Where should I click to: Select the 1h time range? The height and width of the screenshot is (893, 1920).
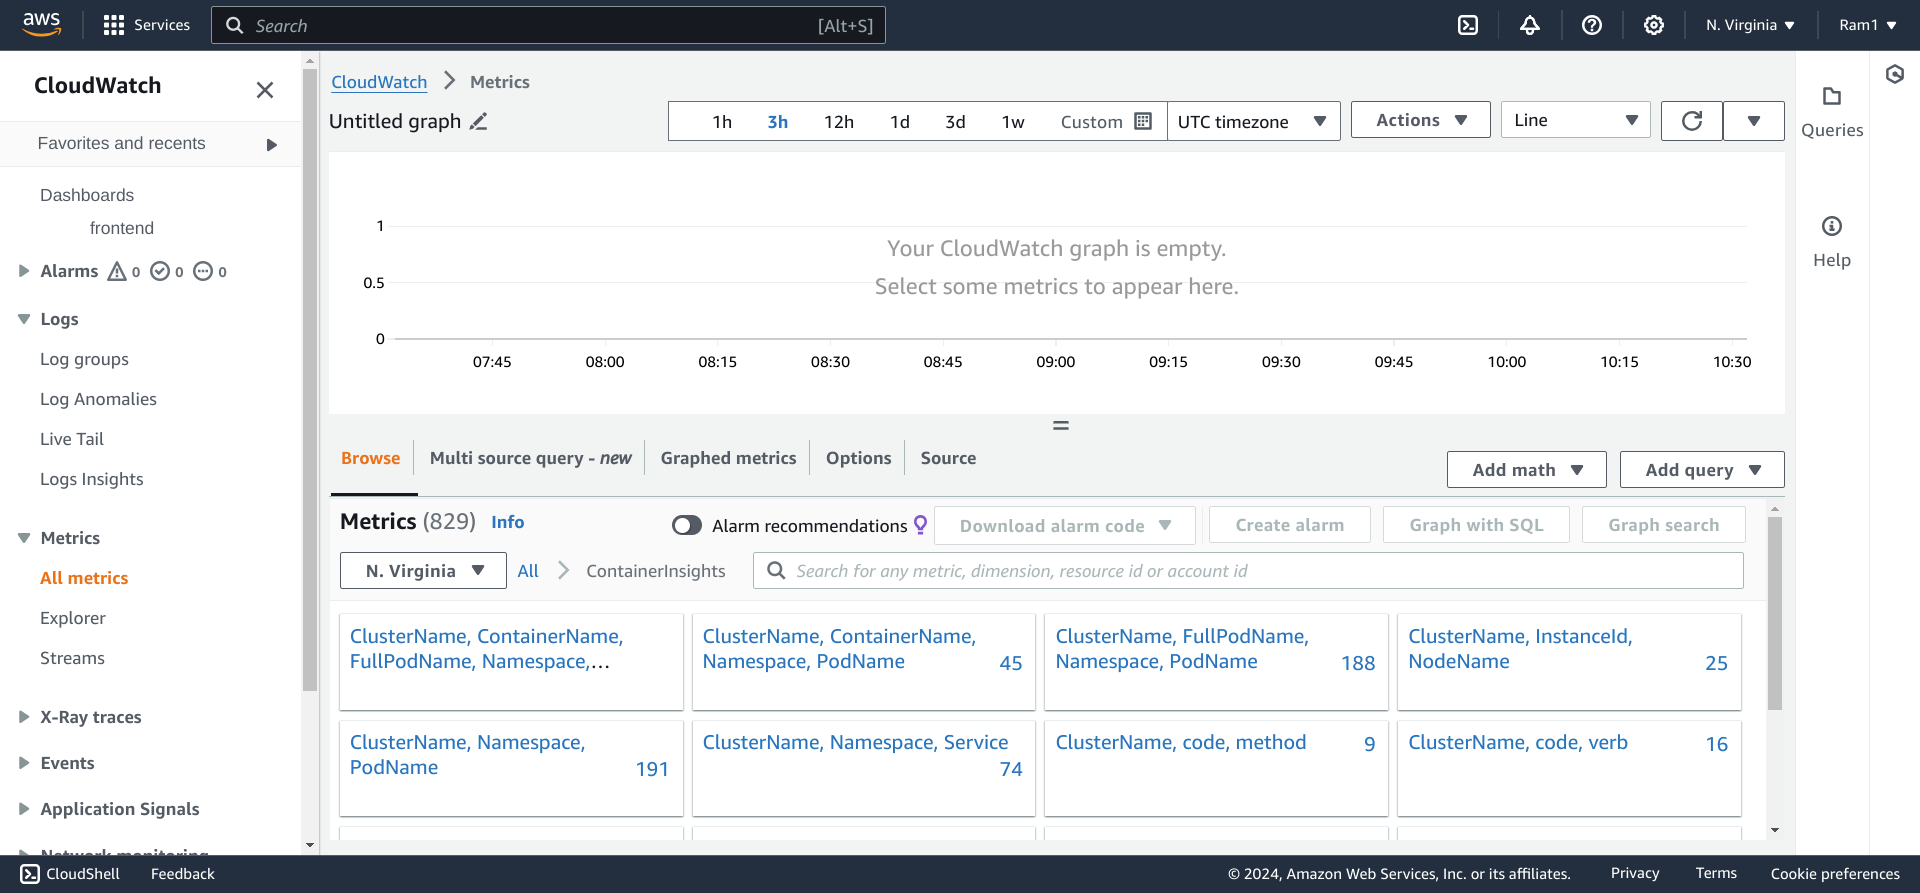[x=722, y=122]
